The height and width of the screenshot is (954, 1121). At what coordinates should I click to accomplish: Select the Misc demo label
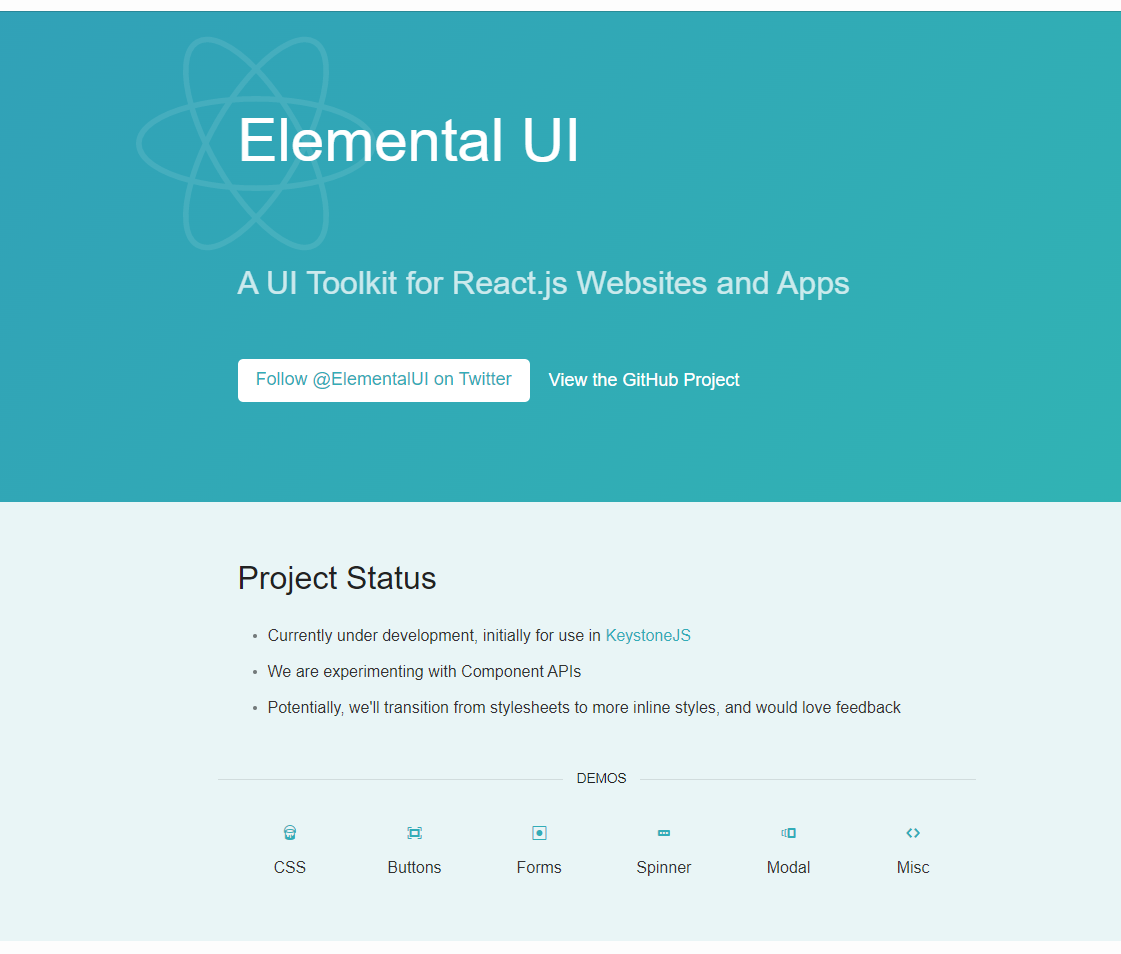913,867
